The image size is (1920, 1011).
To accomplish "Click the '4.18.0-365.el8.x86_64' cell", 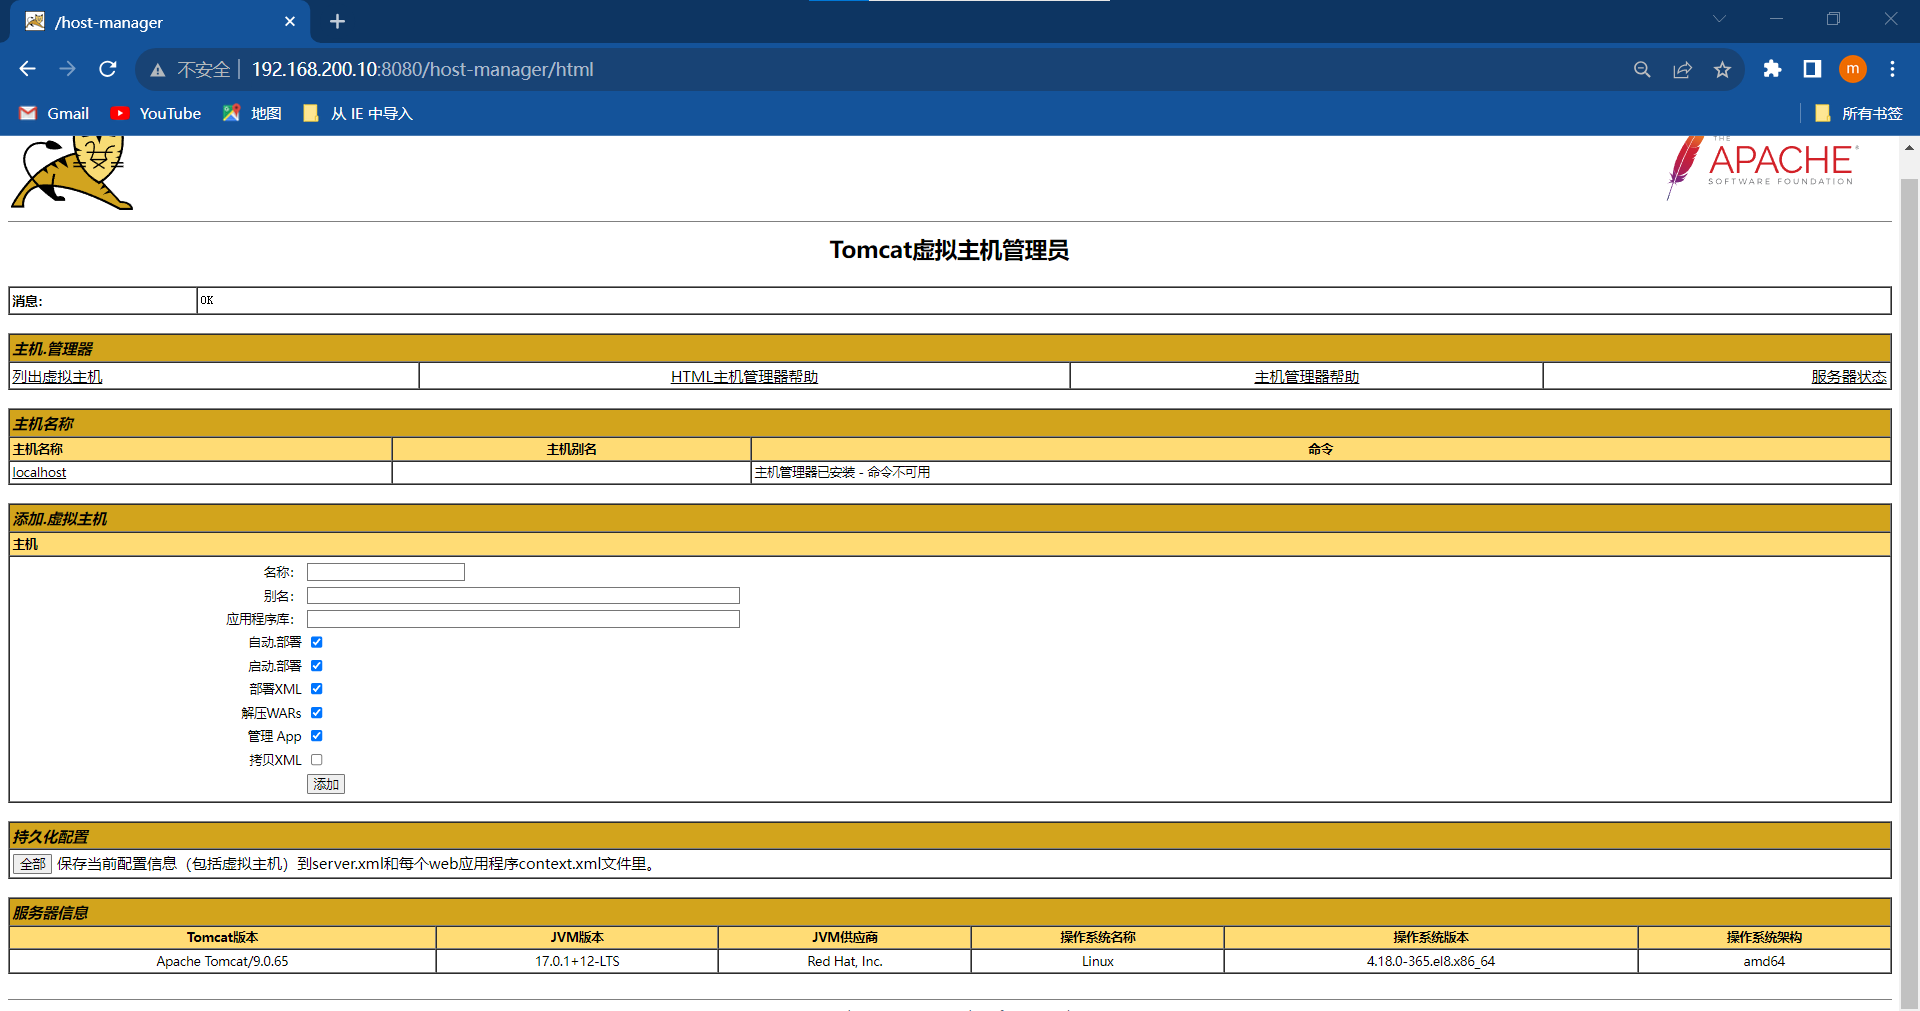I will coord(1431,961).
